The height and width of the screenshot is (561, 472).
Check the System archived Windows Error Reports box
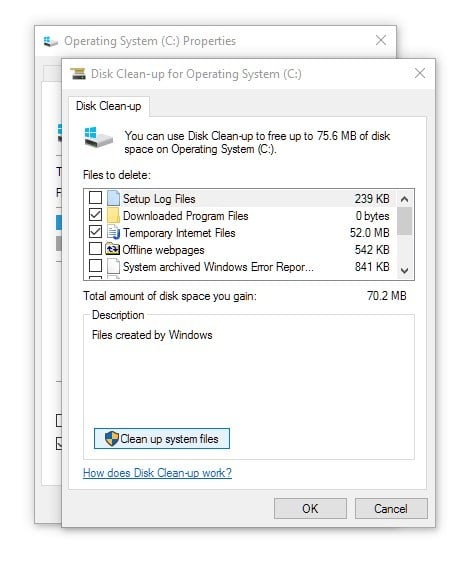[95, 266]
